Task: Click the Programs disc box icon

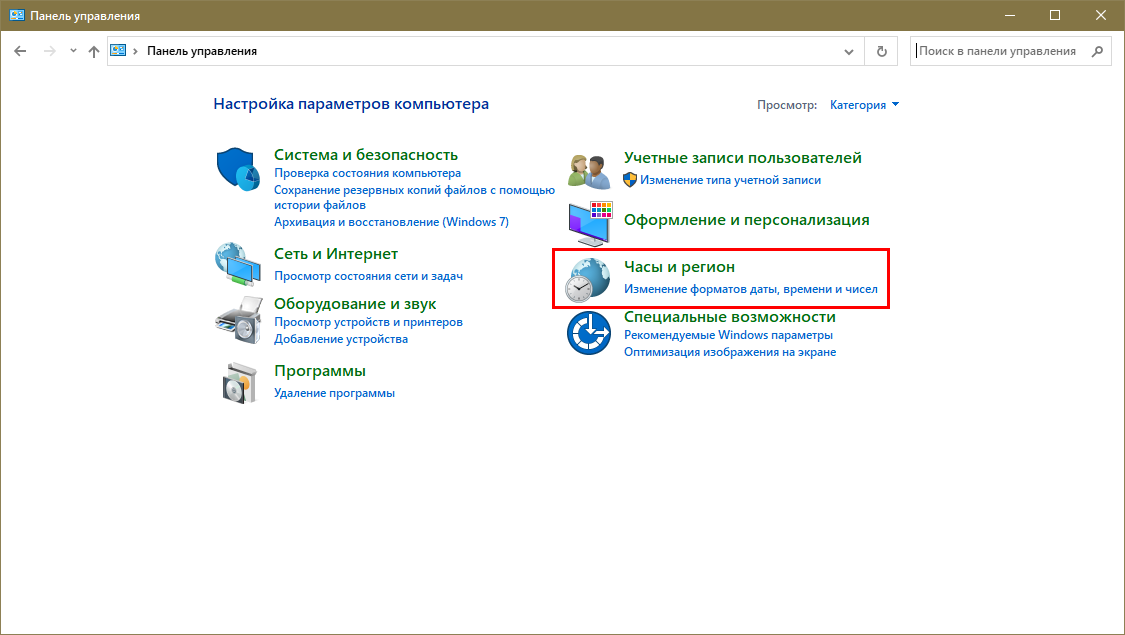Action: (238, 381)
